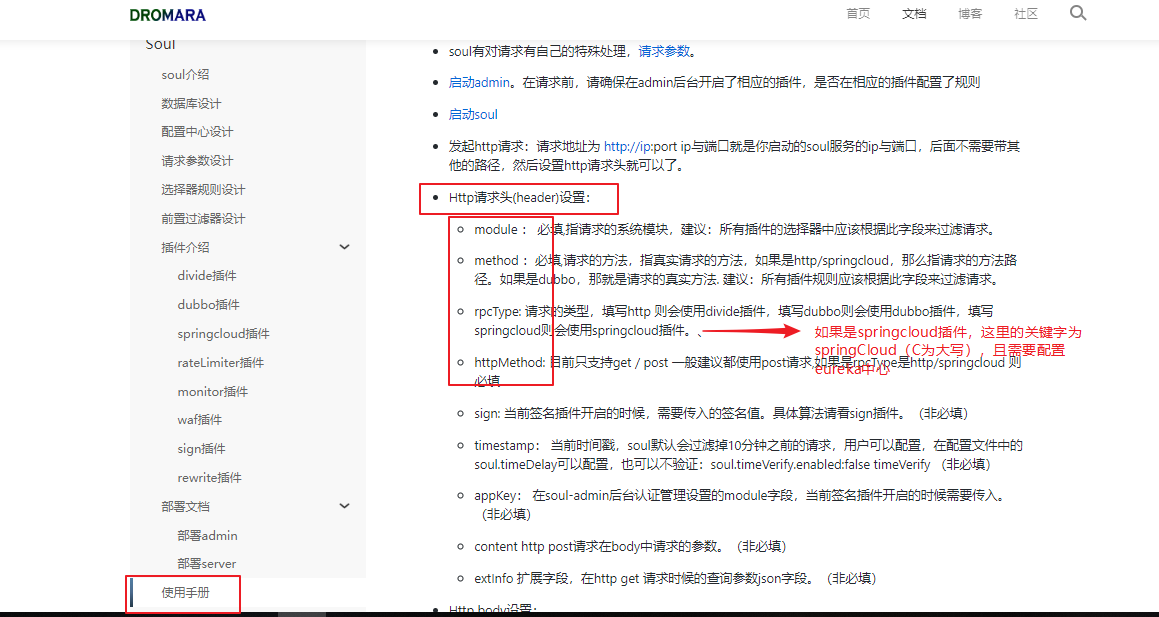1159x617 pixels.
Task: Select 部署文档 sidebar heading
Action: (x=185, y=507)
